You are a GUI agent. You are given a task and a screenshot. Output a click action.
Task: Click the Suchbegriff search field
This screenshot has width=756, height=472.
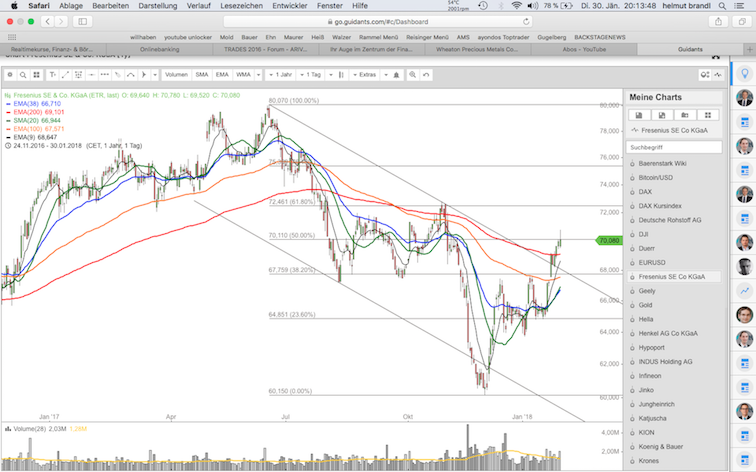pyautogui.click(x=674, y=147)
